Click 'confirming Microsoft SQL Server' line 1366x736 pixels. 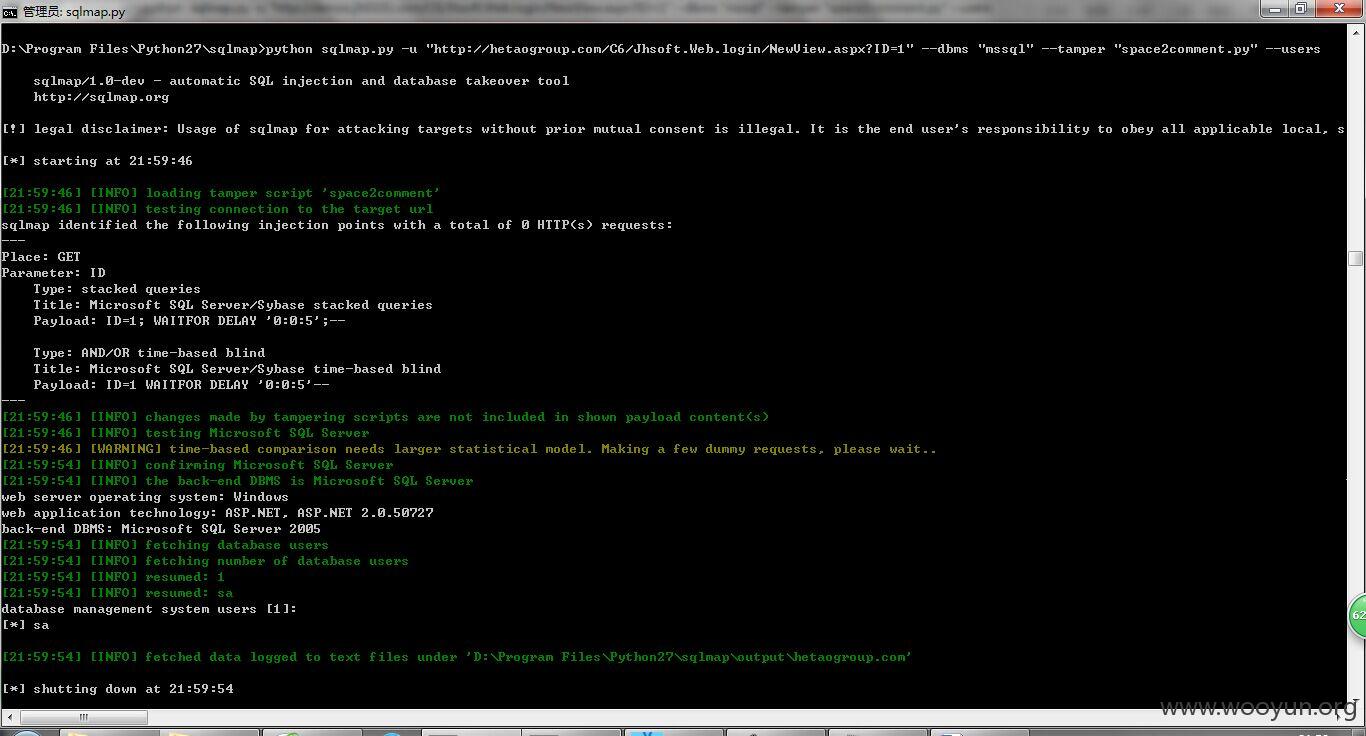(x=197, y=465)
